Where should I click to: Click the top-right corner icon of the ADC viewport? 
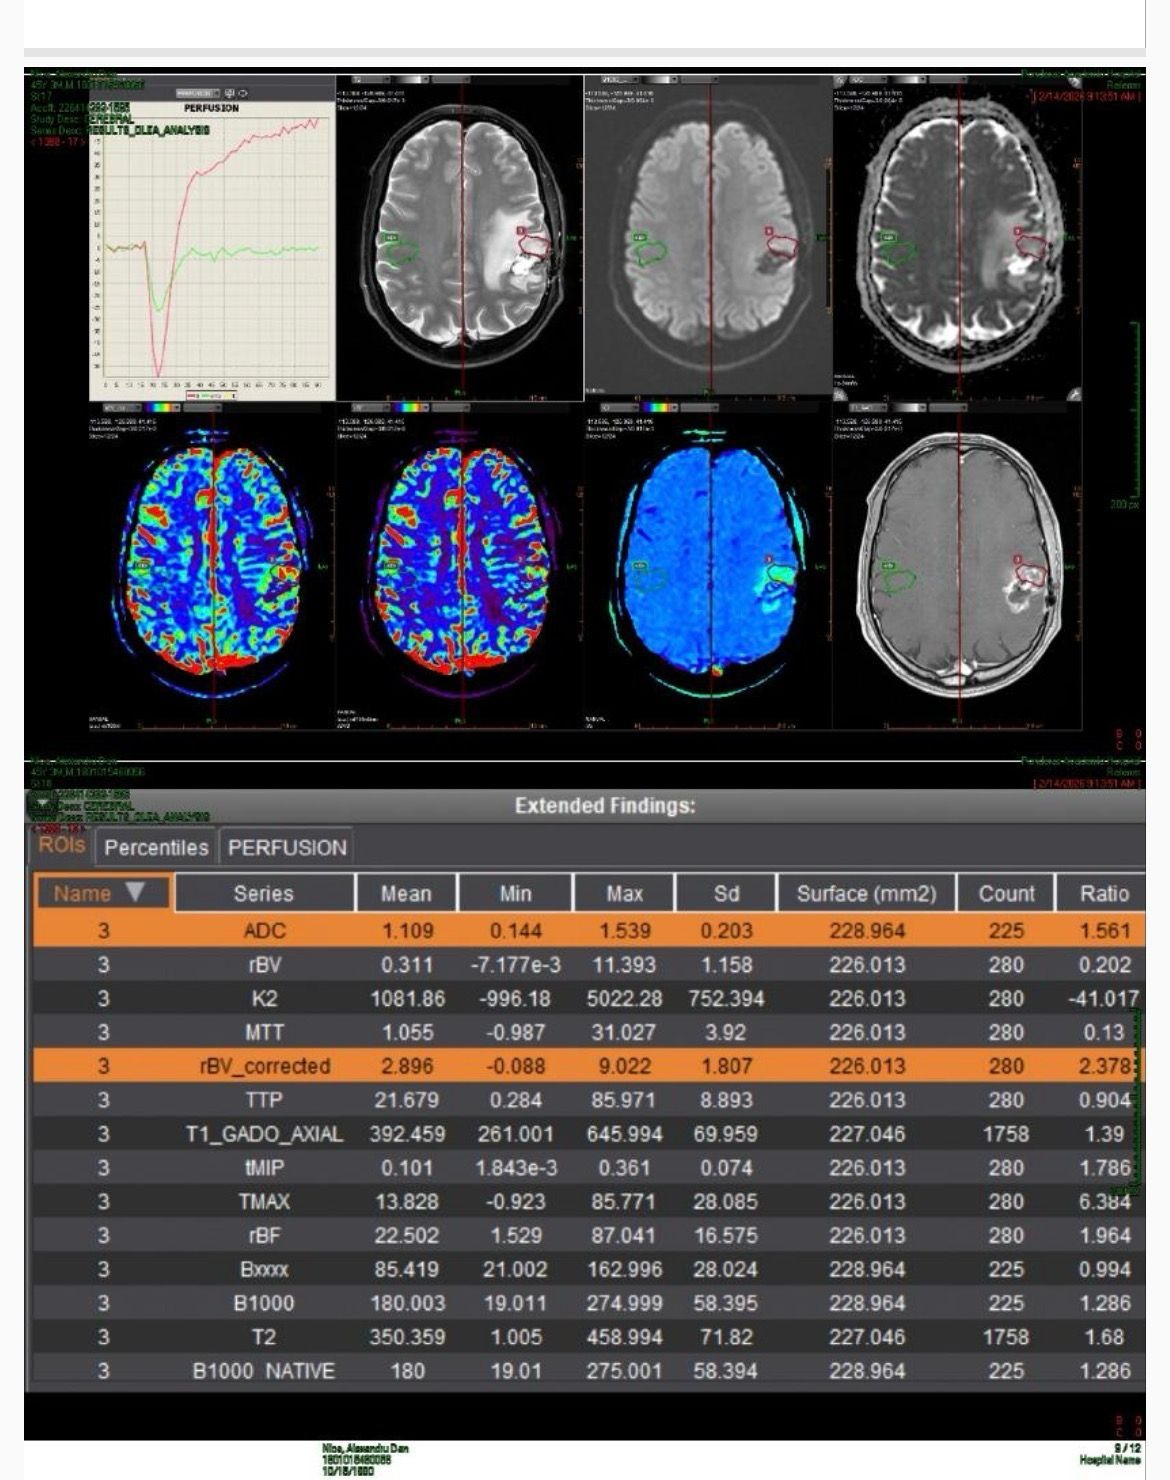(x=1074, y=80)
